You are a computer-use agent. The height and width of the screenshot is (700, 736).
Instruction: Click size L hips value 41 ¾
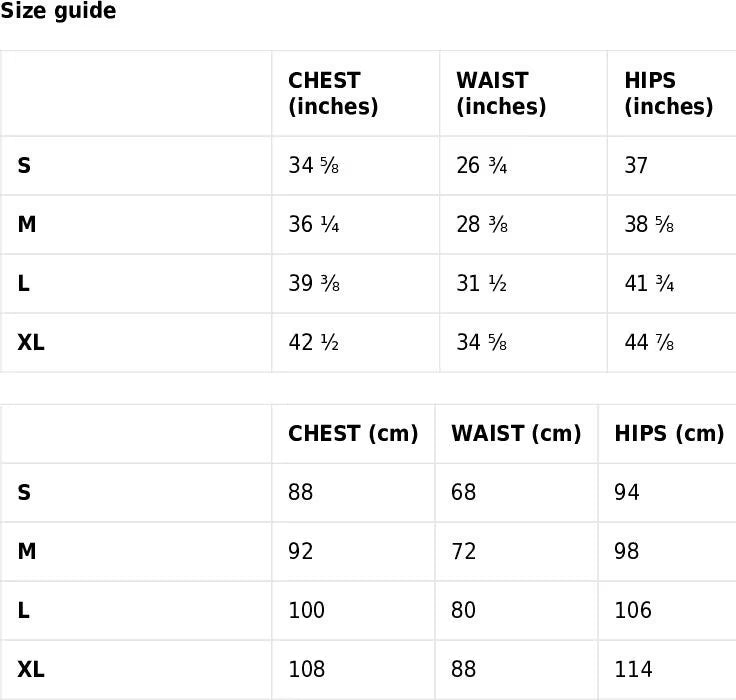coord(649,284)
